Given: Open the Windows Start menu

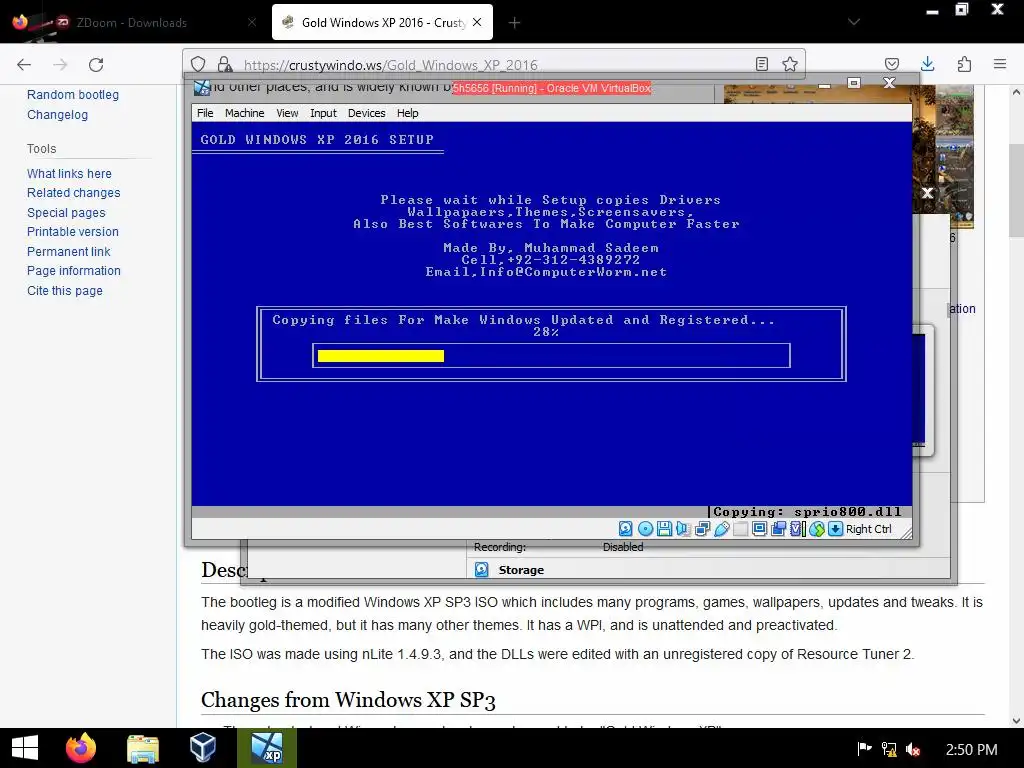Looking at the screenshot, I should click(25, 748).
